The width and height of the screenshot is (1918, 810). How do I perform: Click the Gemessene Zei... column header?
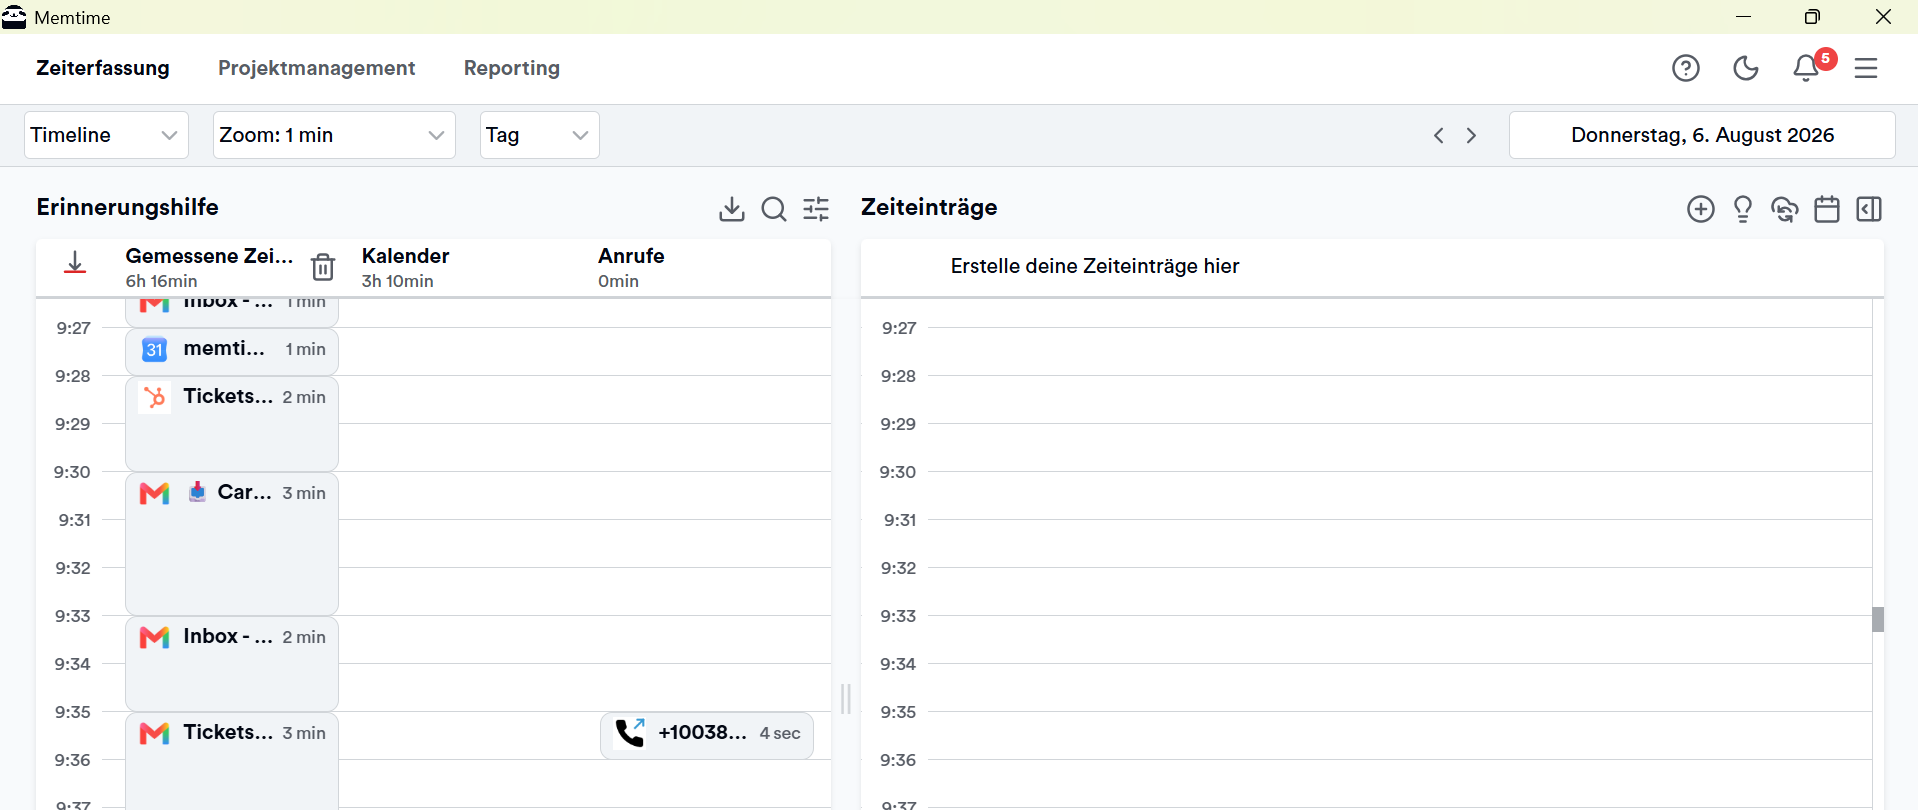[209, 256]
